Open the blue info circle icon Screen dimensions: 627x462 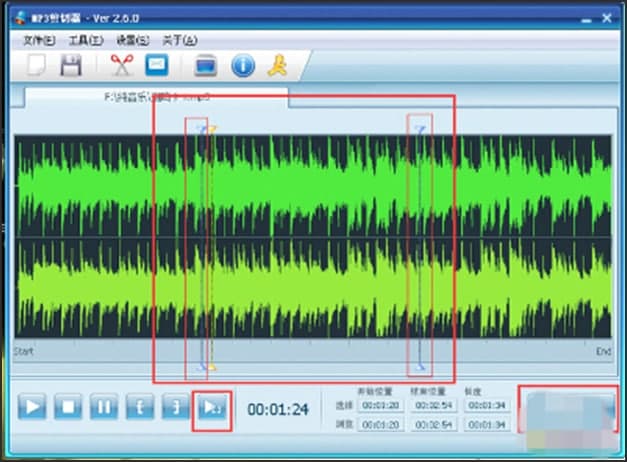[x=243, y=66]
